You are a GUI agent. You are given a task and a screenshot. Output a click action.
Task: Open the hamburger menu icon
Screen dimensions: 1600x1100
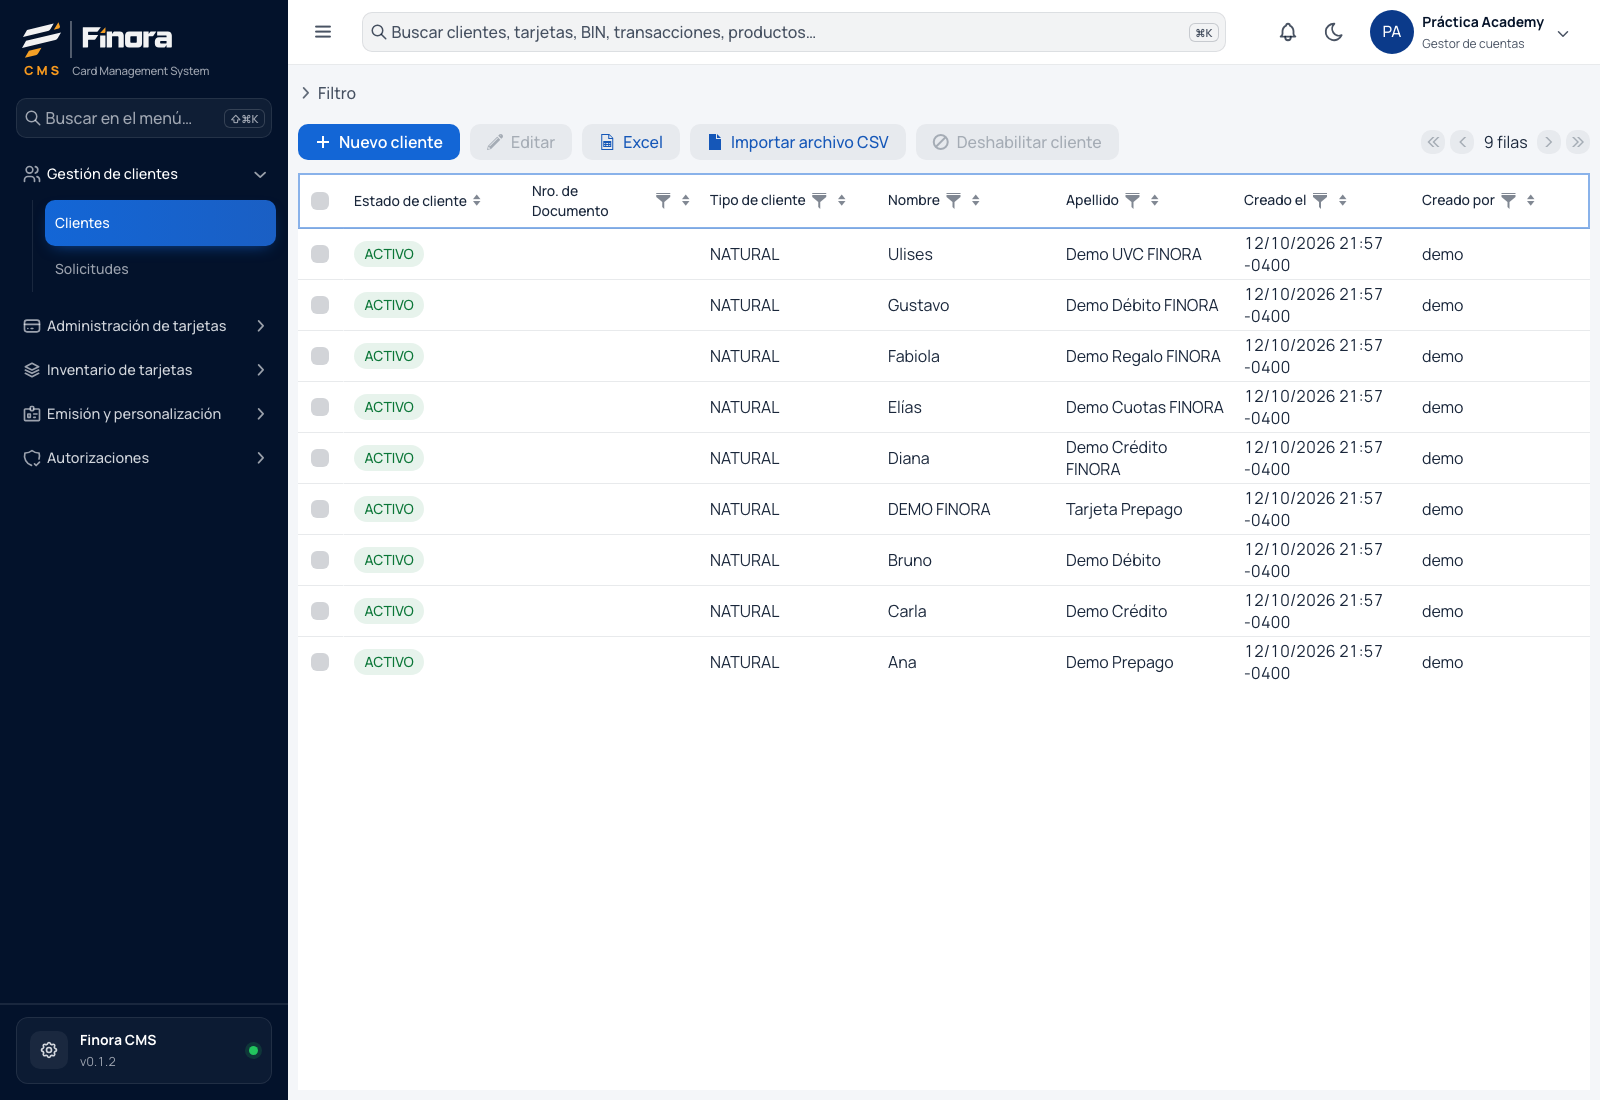coord(323,32)
